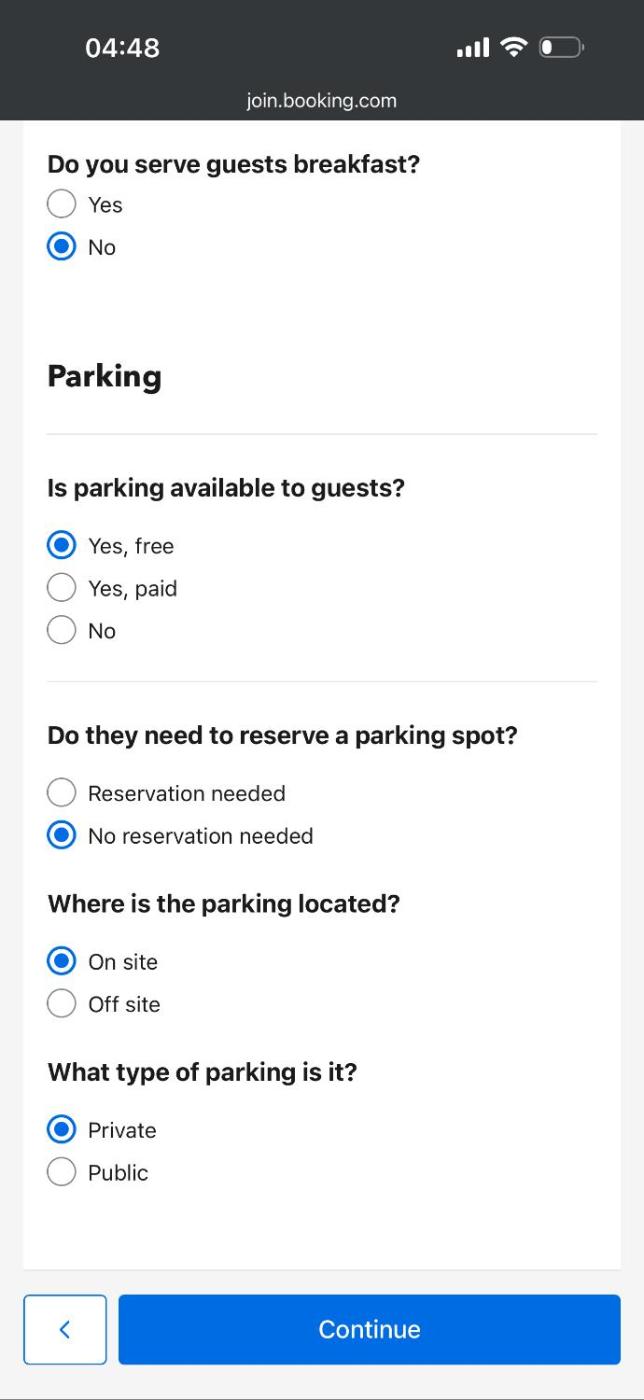Tap the 04:48 clock in status bar
Viewport: 644px width, 1400px height.
click(x=122, y=48)
